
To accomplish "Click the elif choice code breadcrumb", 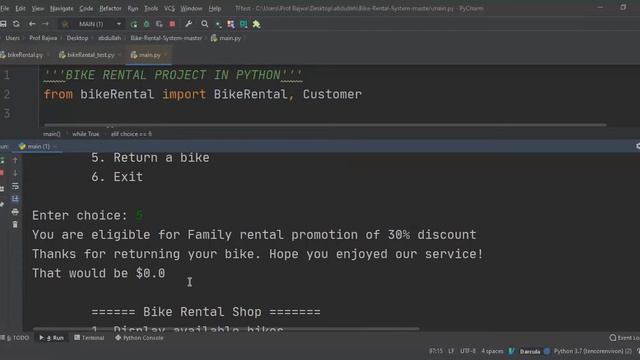I will [x=131, y=134].
